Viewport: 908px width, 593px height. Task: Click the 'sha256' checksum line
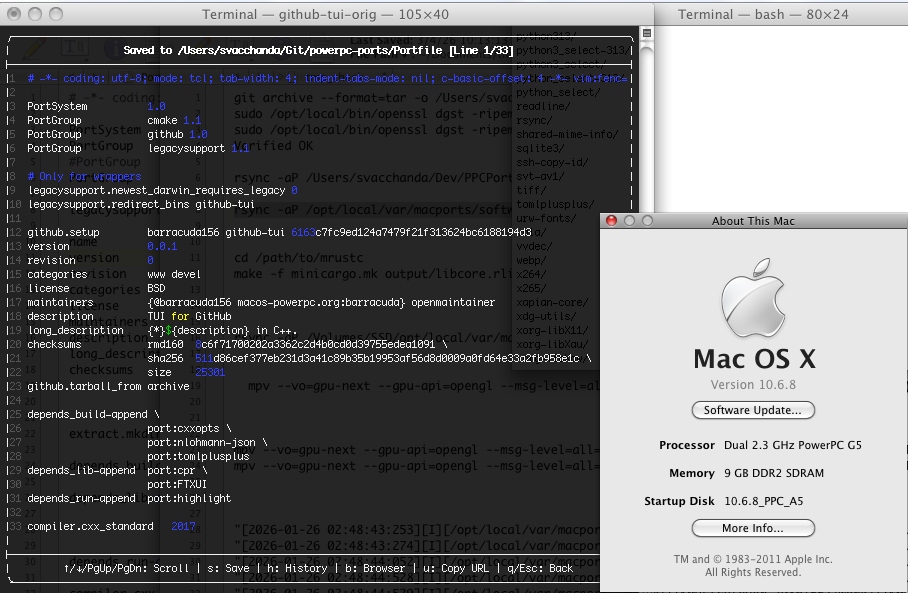[x=369, y=358]
